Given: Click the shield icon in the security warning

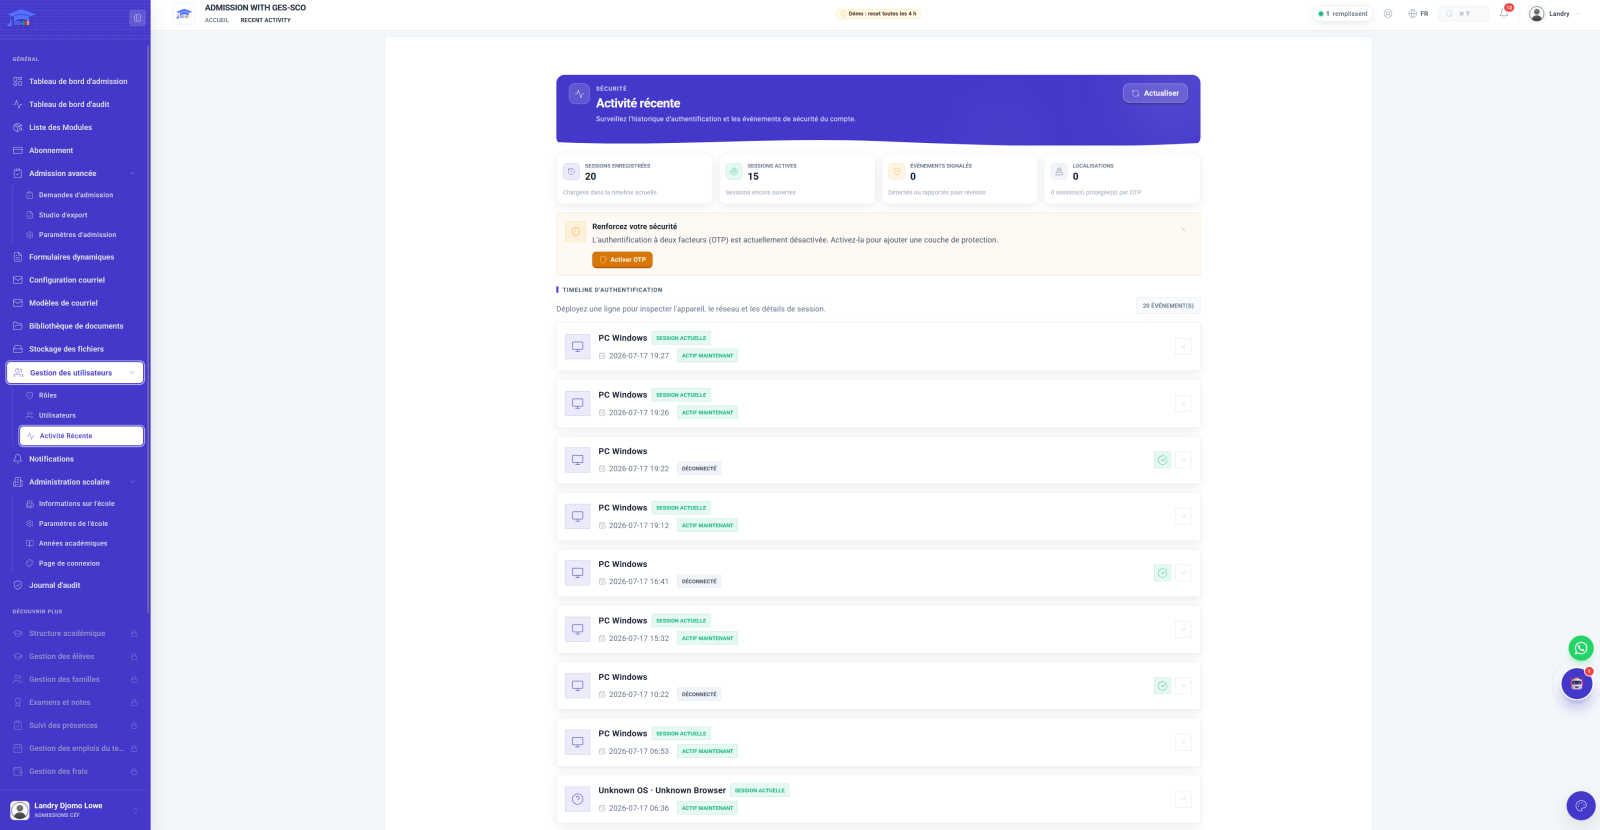Looking at the screenshot, I should click(575, 232).
